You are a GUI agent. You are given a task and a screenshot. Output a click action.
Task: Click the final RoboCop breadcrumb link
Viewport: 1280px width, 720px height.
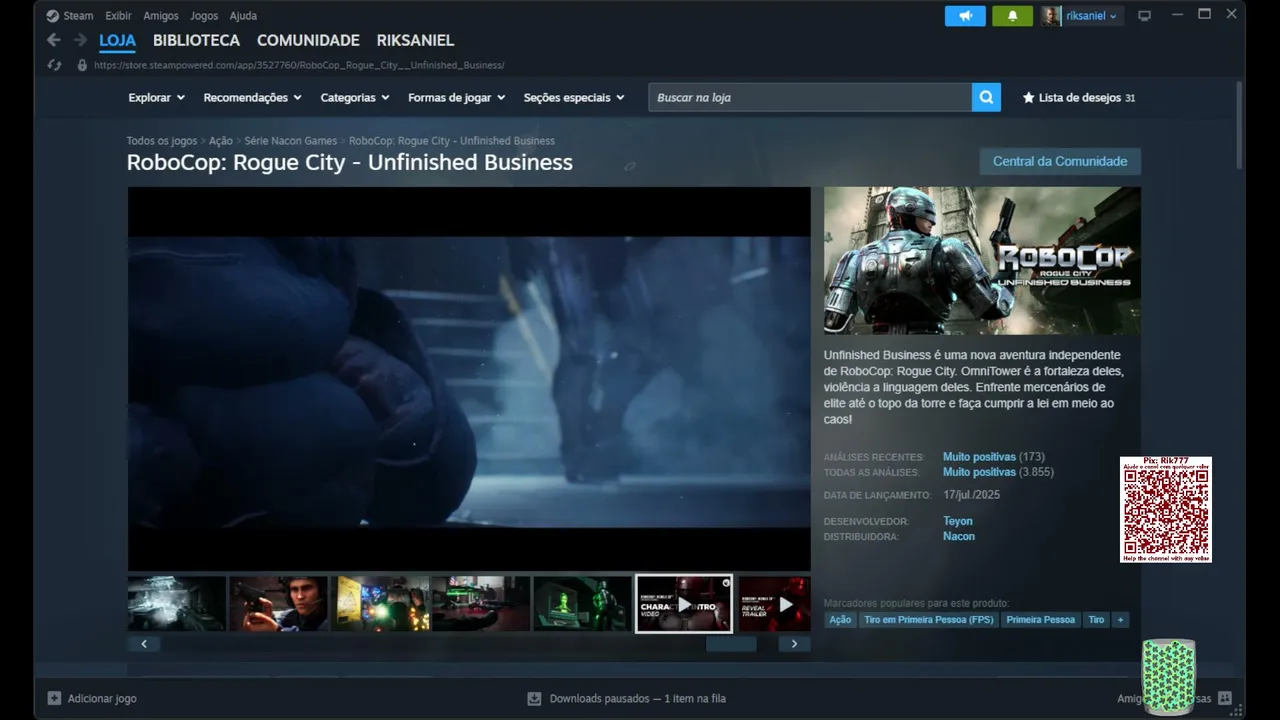click(452, 141)
